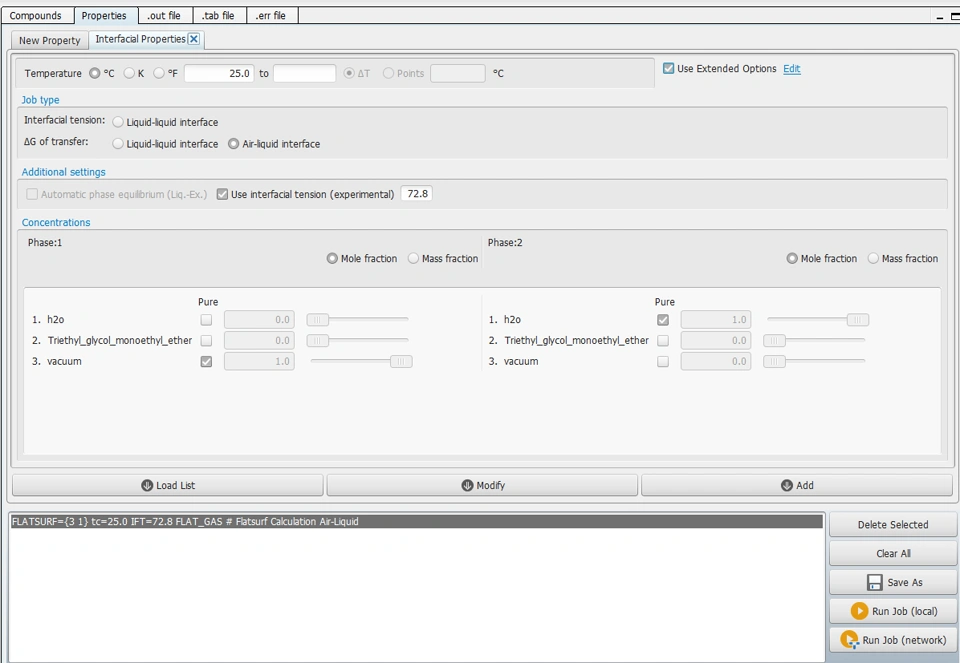Check Pure for h2o in Phase 1
Screen dimensions: 960x663
pos(206,320)
